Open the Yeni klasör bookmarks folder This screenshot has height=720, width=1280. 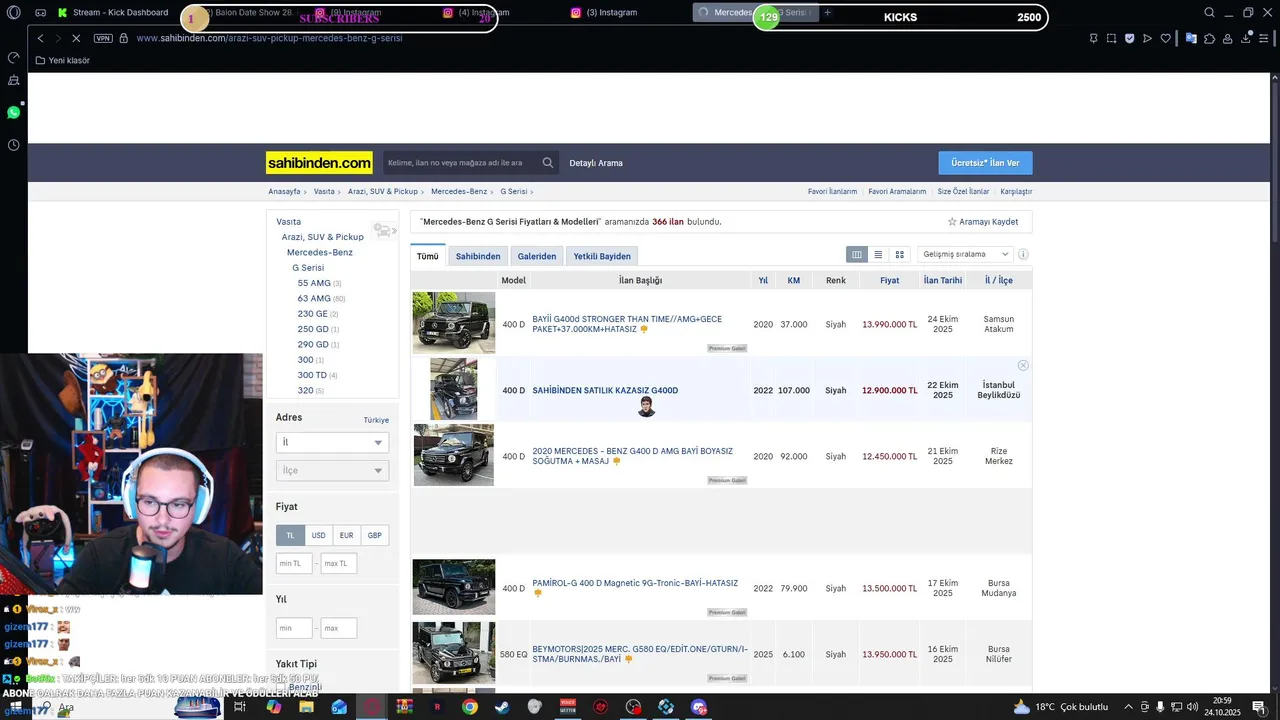point(63,60)
